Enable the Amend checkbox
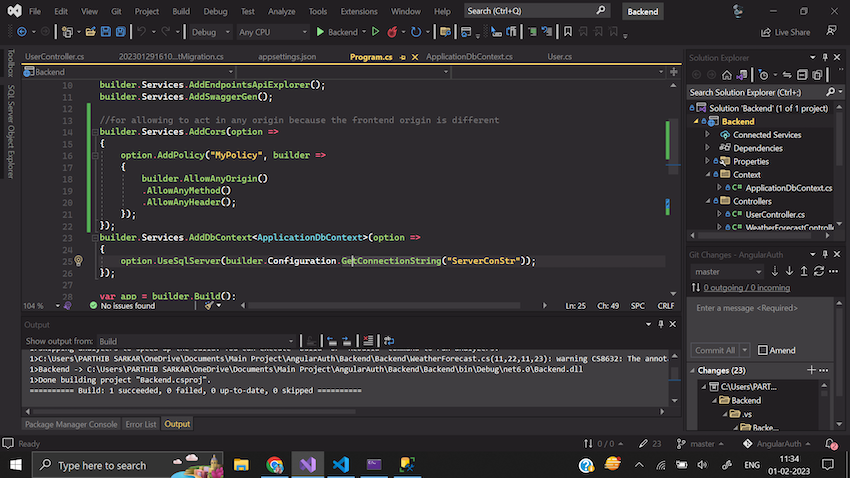The height and width of the screenshot is (478, 850). [764, 350]
